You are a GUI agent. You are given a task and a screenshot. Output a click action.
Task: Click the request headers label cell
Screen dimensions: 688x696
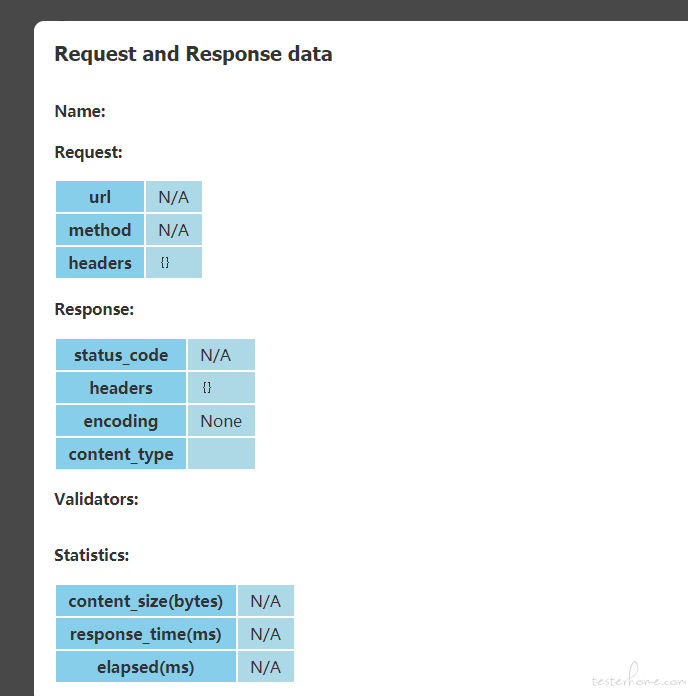click(100, 263)
